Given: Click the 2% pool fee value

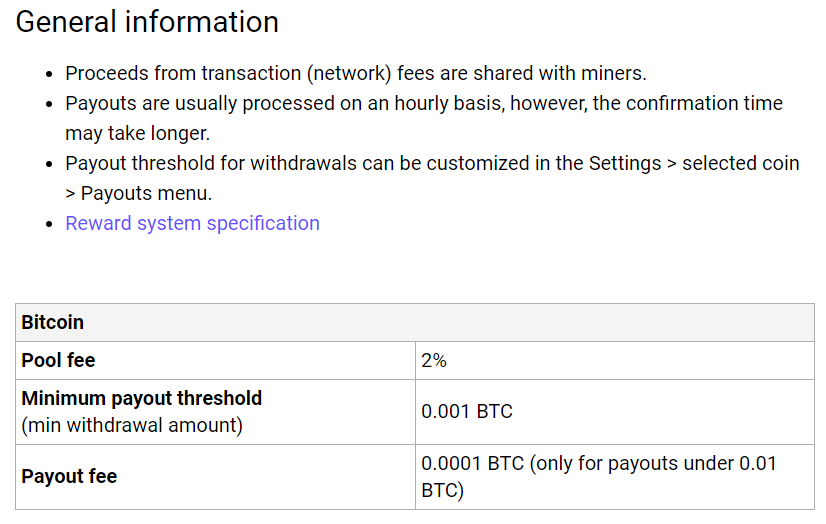Looking at the screenshot, I should (x=434, y=360).
